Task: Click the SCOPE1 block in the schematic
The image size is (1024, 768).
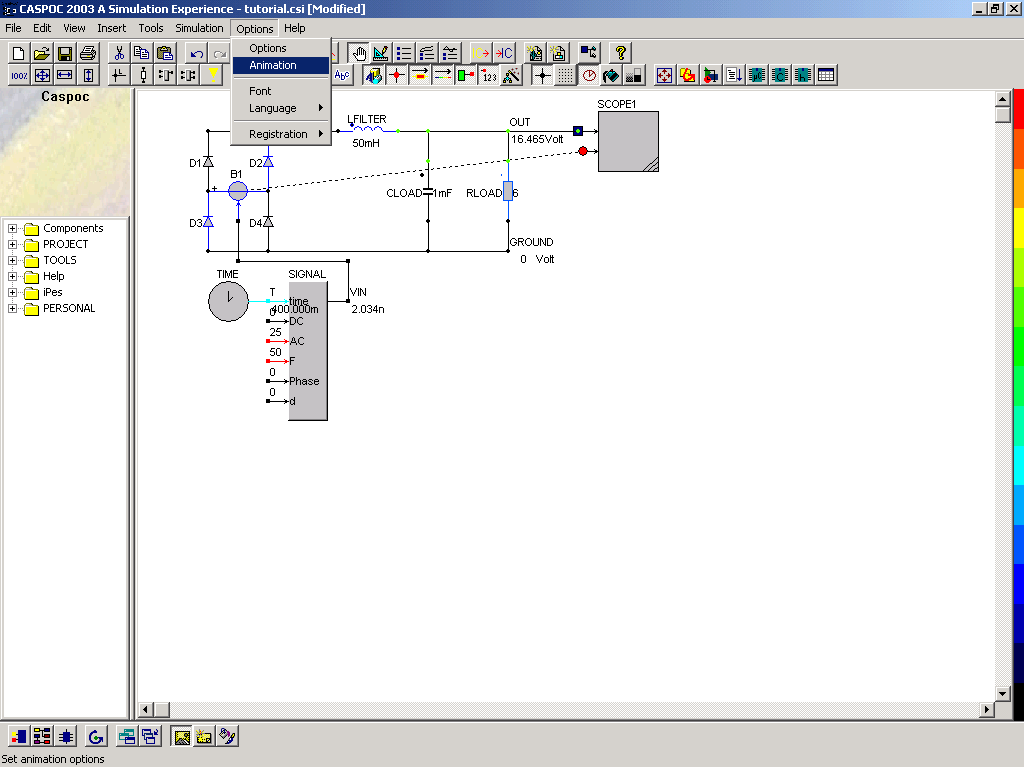Action: pos(628,141)
